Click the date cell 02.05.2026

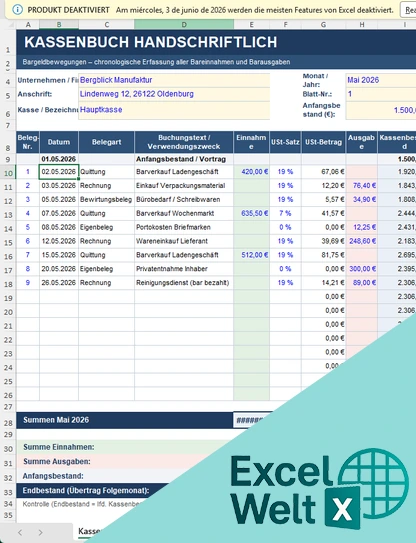(59, 172)
